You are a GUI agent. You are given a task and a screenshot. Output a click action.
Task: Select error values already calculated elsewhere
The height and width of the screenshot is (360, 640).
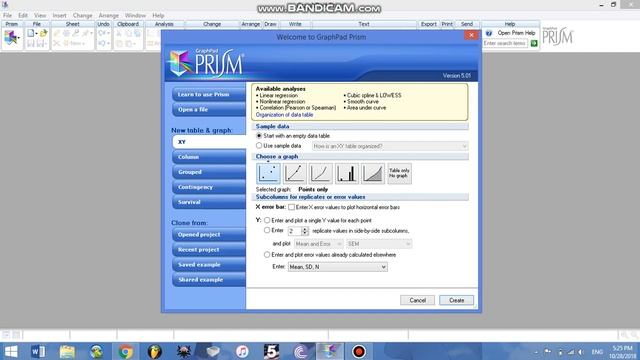(267, 255)
